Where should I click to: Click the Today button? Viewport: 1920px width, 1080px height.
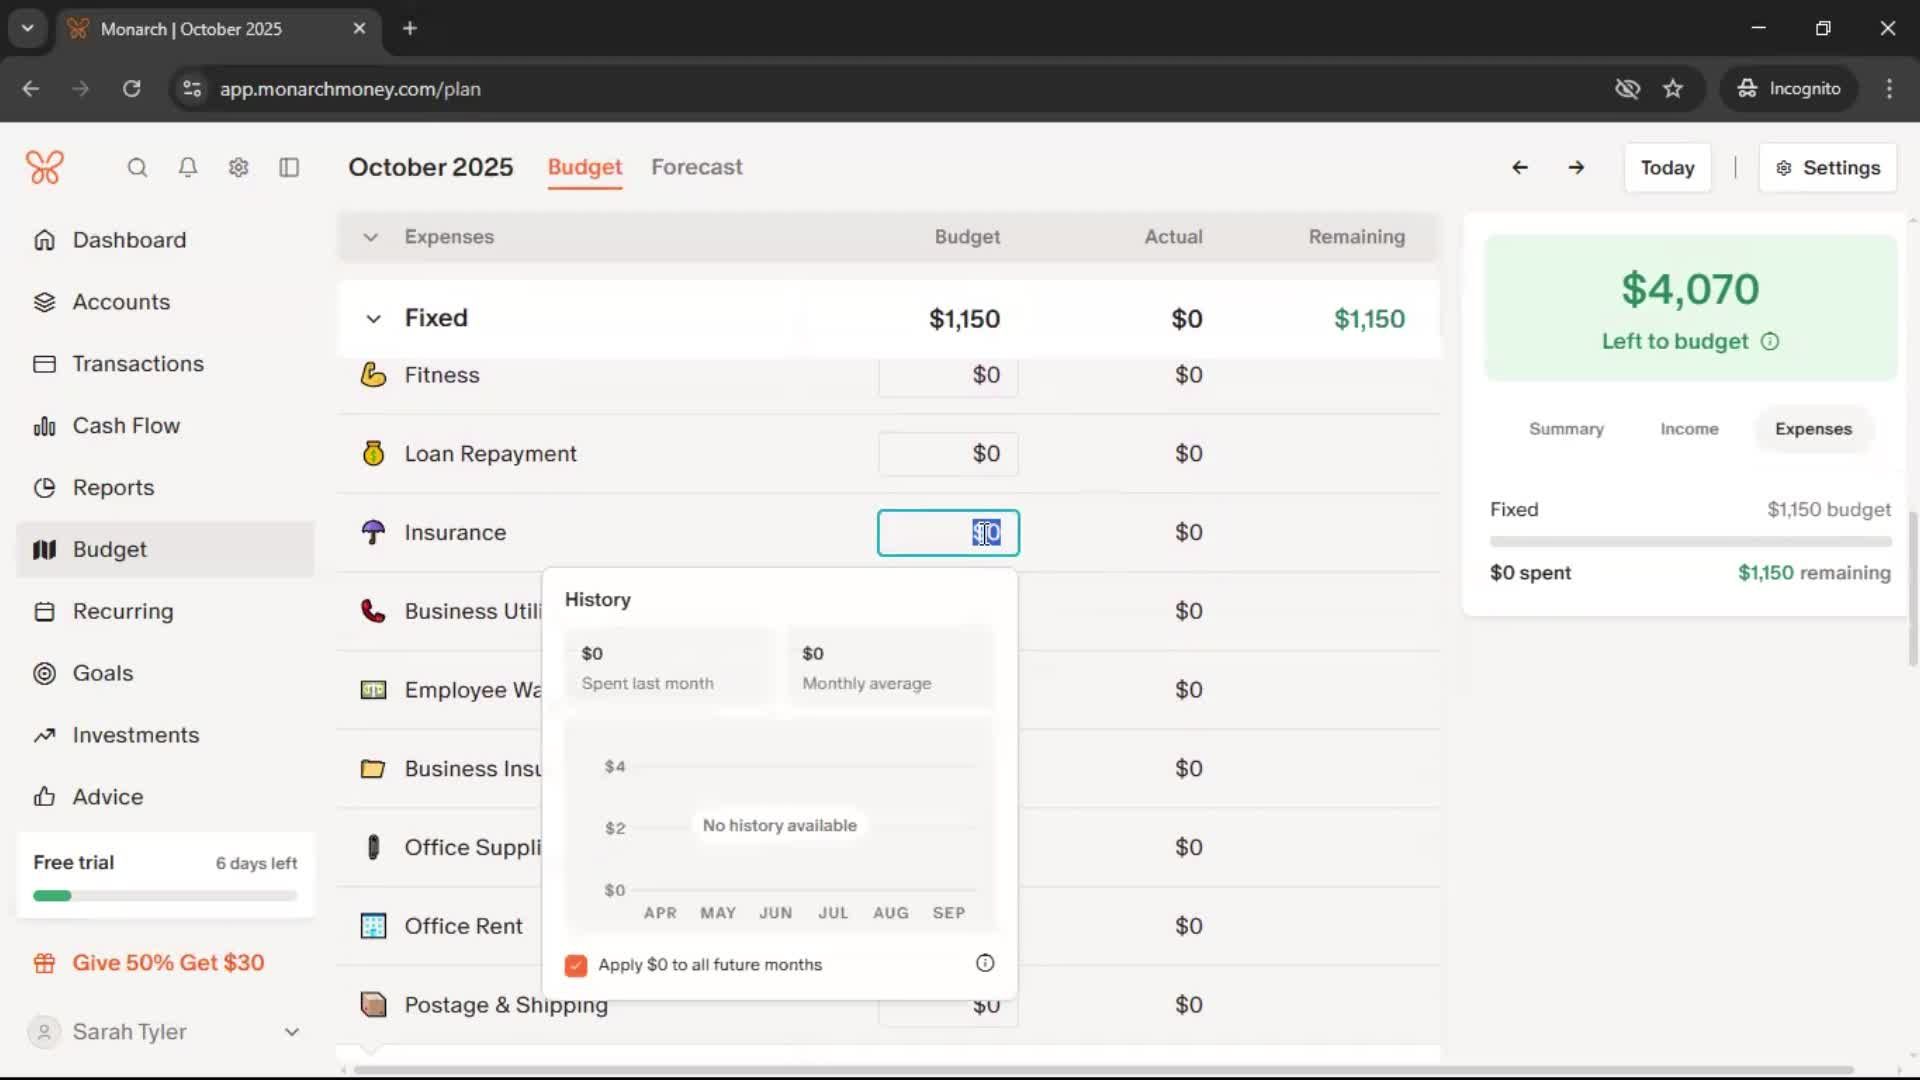1667,168
